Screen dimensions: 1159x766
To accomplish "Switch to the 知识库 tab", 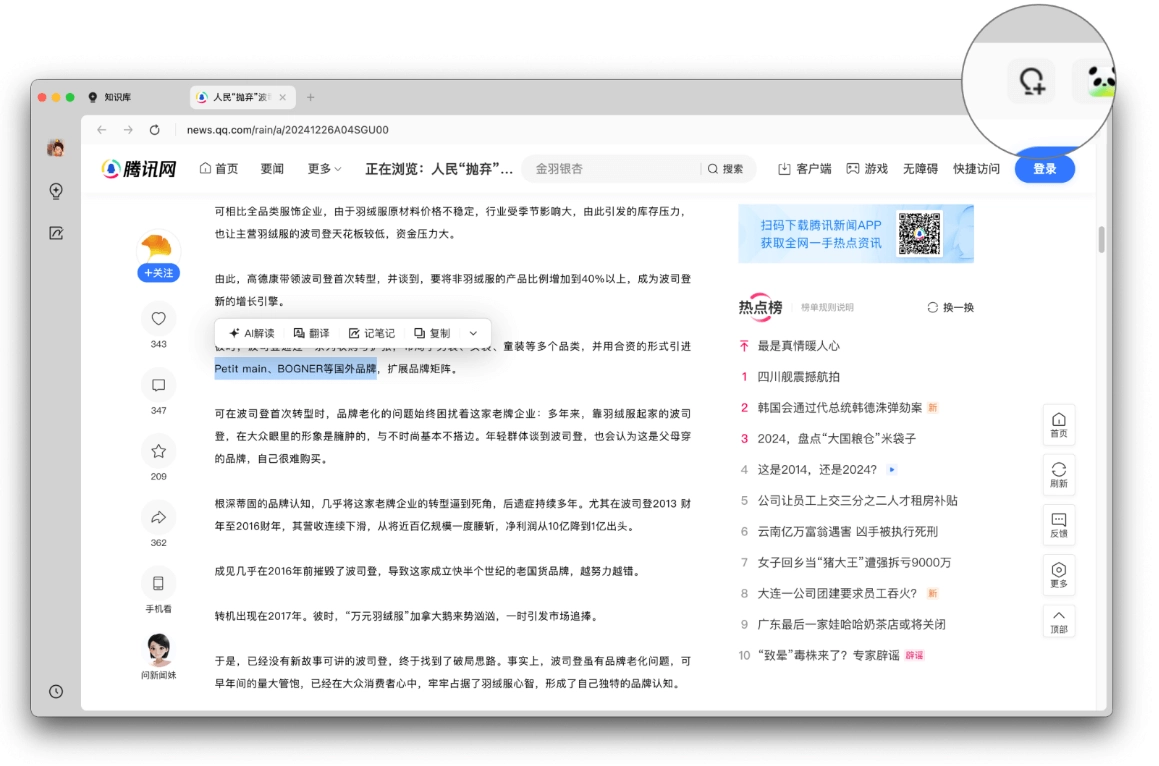I will (x=118, y=97).
